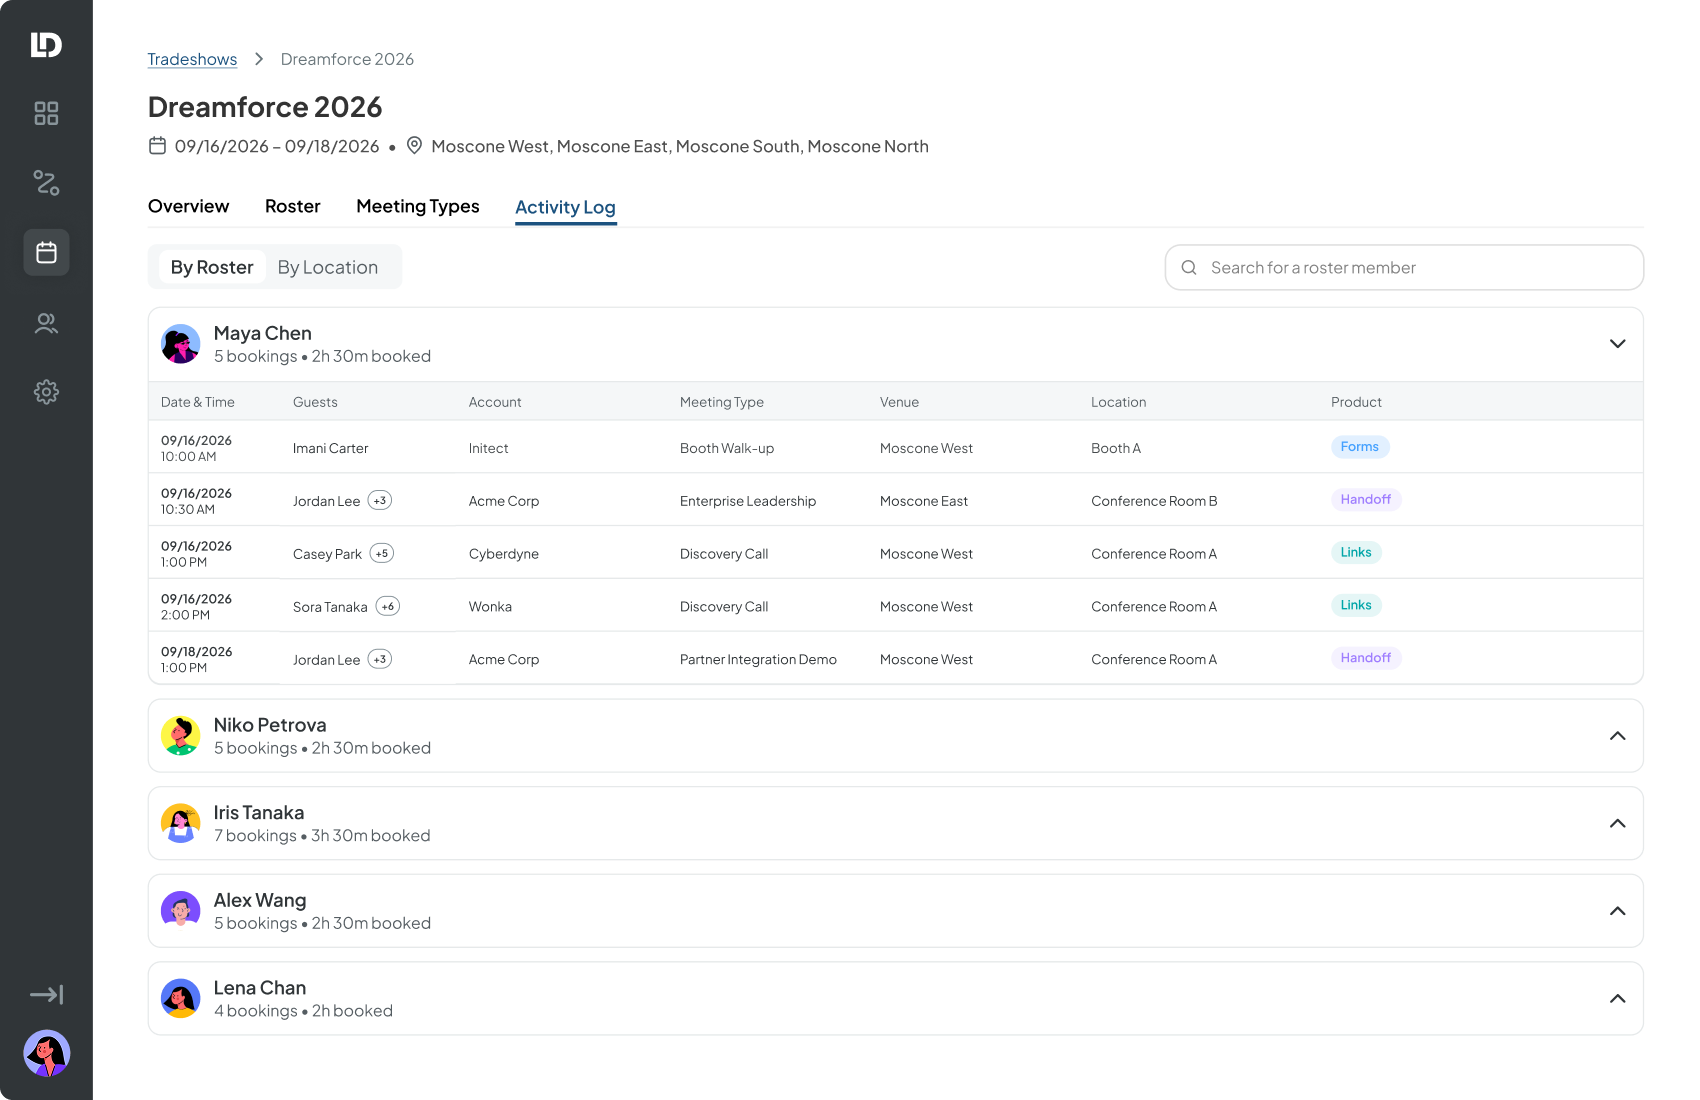Click the Links tag on Cyberdyne row
1700x1100 pixels.
coord(1356,553)
